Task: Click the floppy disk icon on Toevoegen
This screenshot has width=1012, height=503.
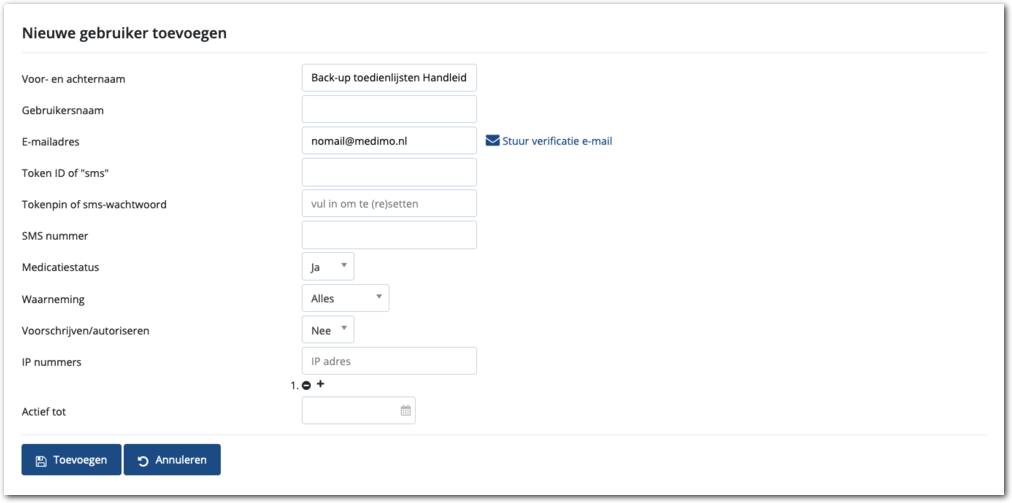Action: (x=41, y=461)
